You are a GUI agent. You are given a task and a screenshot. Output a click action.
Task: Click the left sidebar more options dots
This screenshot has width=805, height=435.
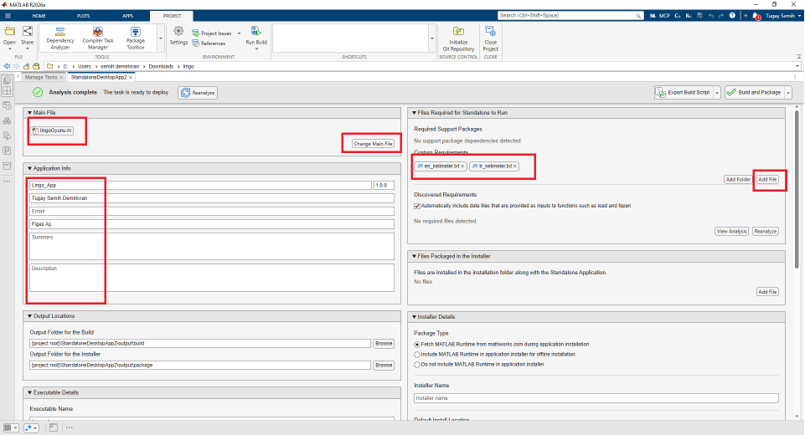[x=7, y=181]
